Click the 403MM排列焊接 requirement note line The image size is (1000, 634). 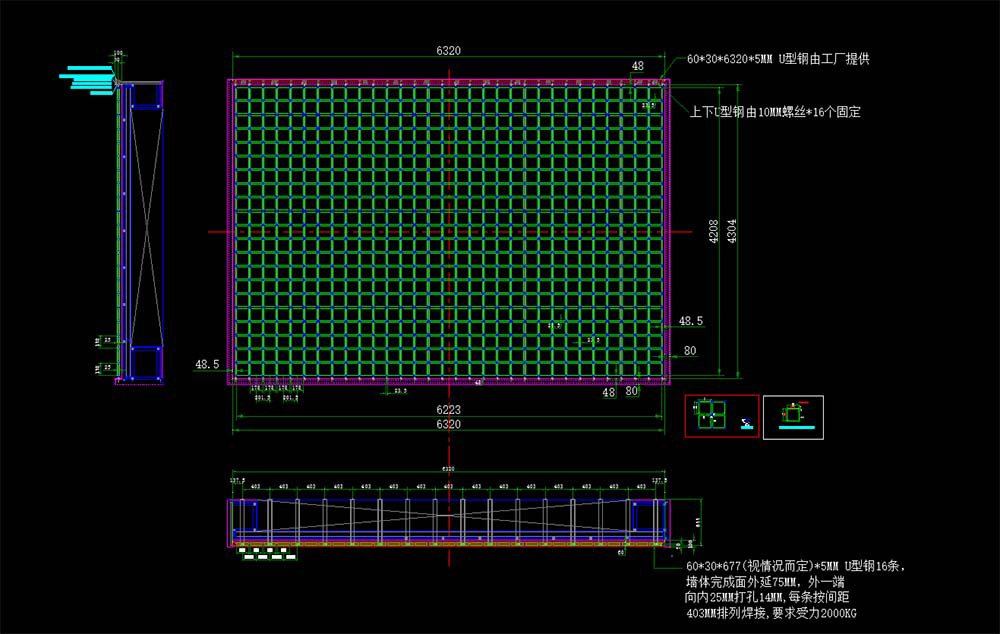point(771,612)
